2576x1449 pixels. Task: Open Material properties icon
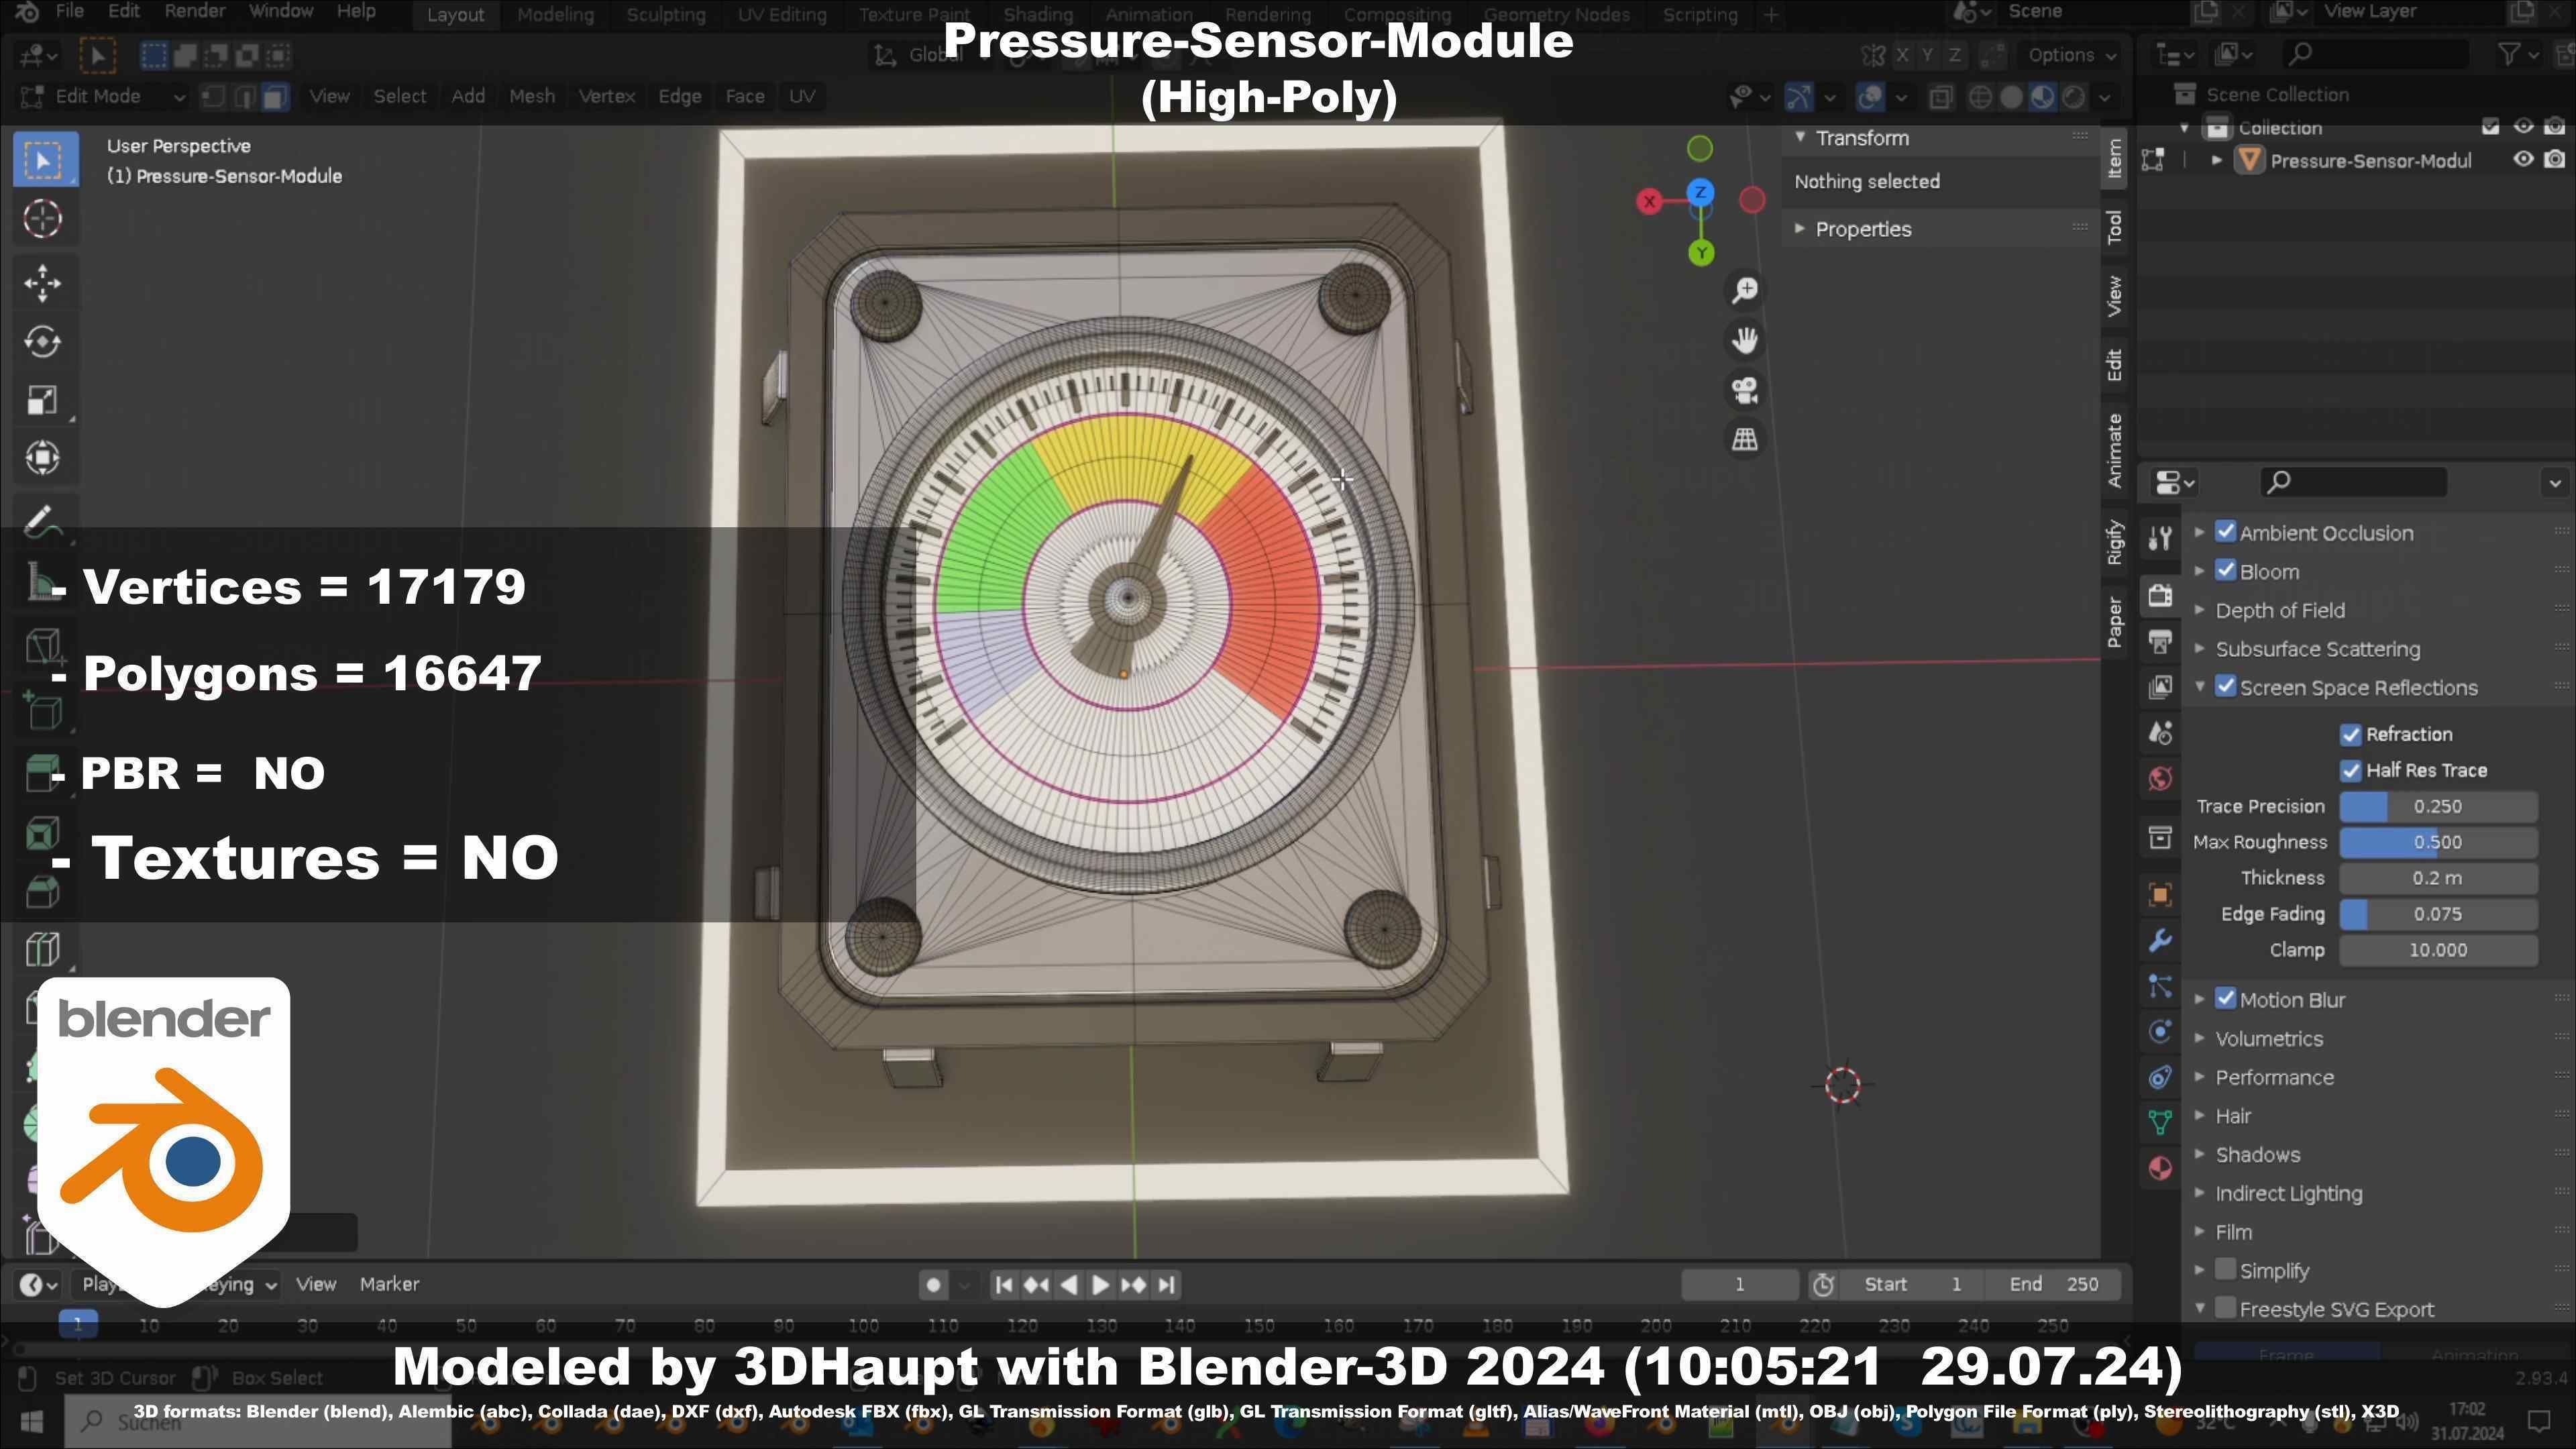coord(2160,1169)
